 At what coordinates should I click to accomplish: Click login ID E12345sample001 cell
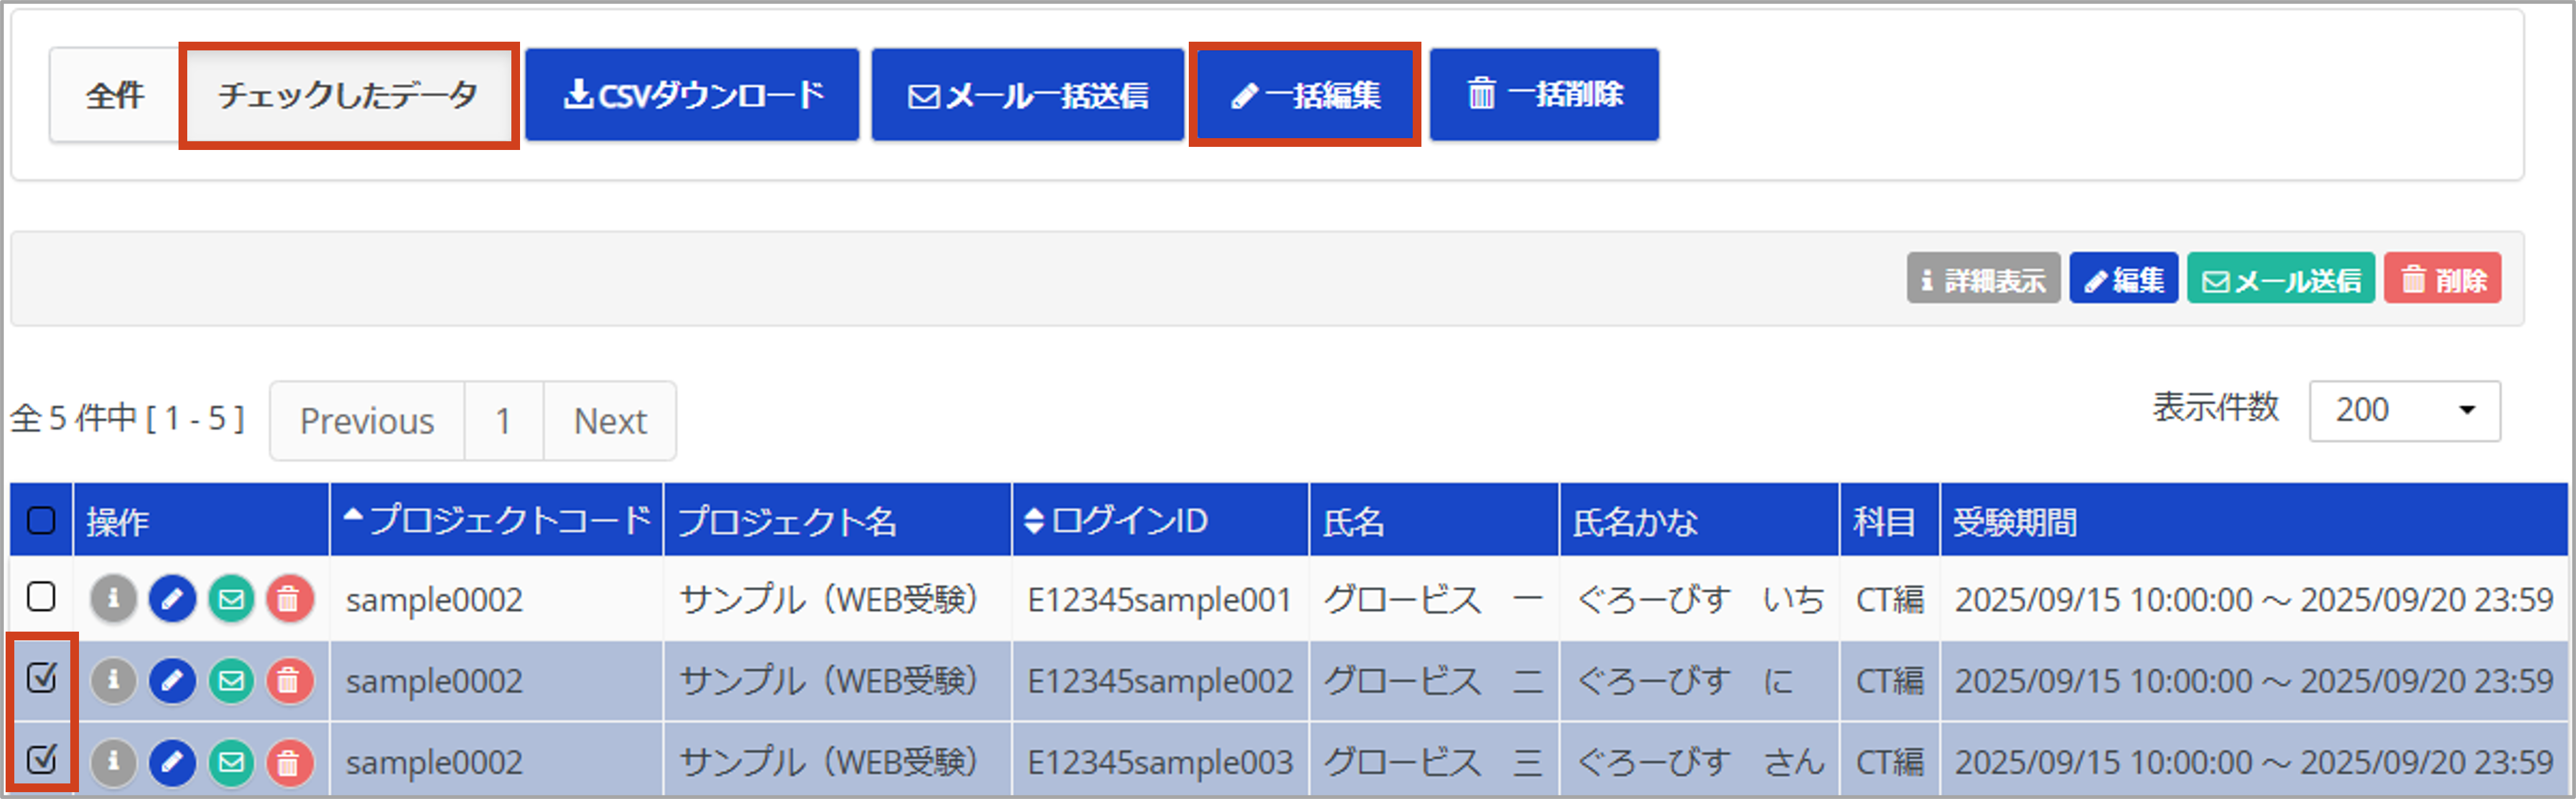coord(1160,599)
